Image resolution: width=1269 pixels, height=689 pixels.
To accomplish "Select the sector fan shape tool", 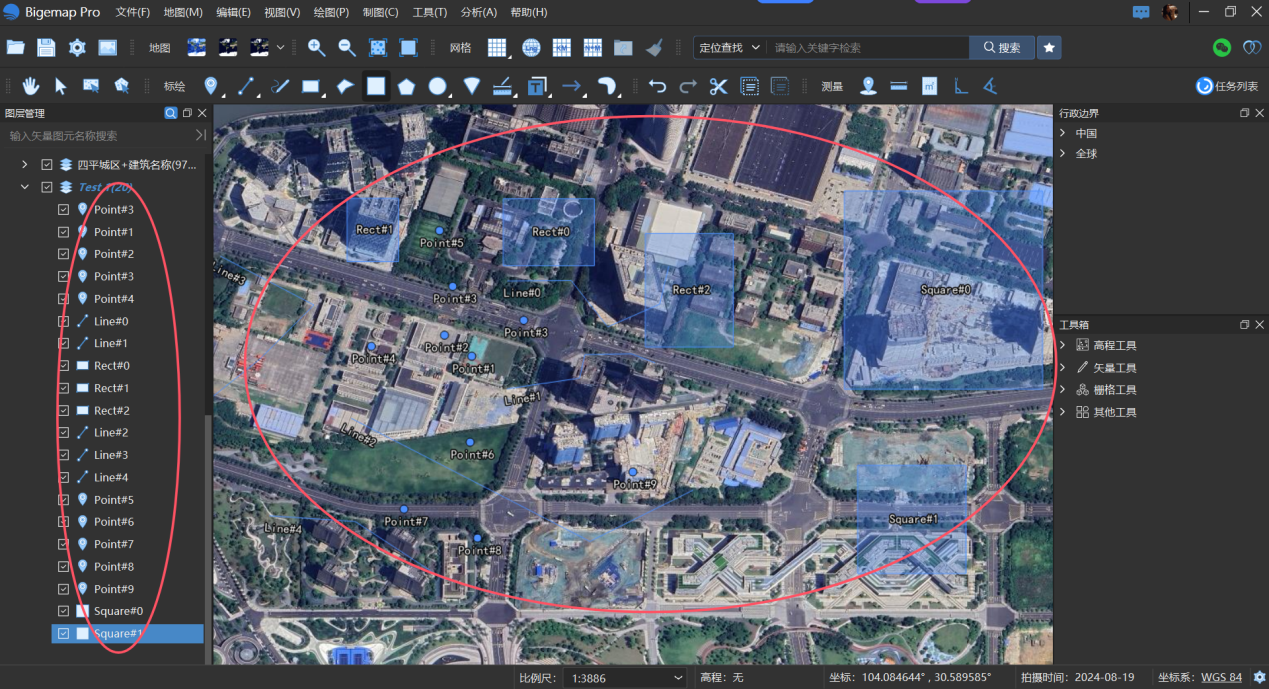I will pos(471,86).
